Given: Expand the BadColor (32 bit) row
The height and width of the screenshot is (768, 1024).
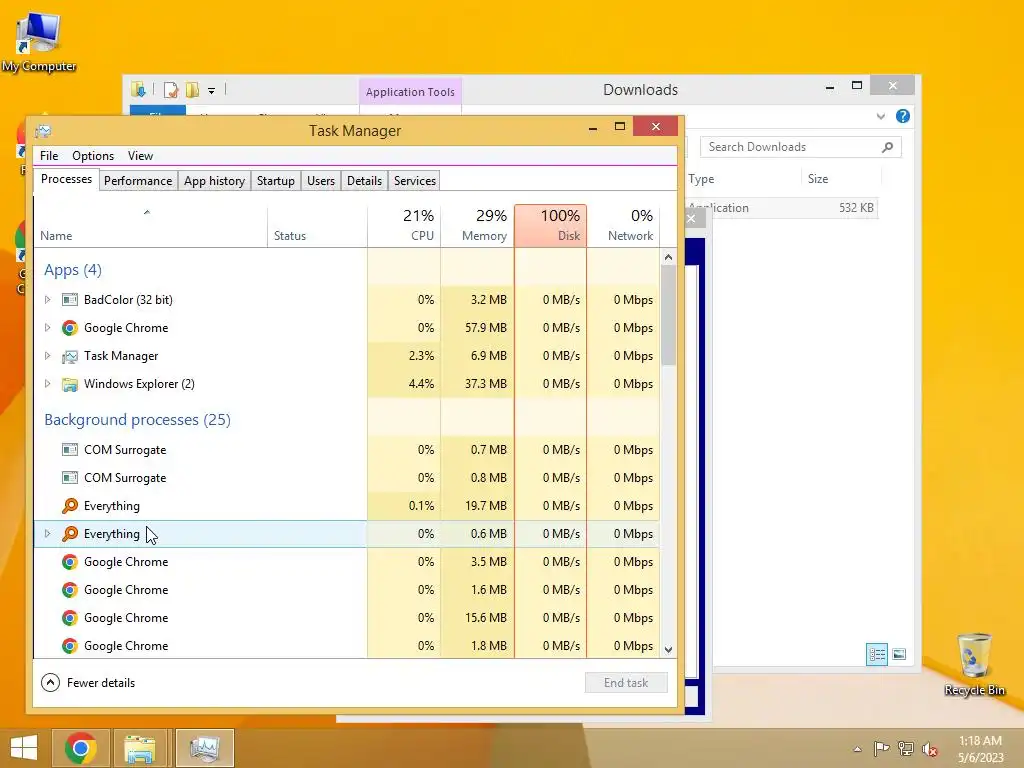Looking at the screenshot, I should [47, 300].
